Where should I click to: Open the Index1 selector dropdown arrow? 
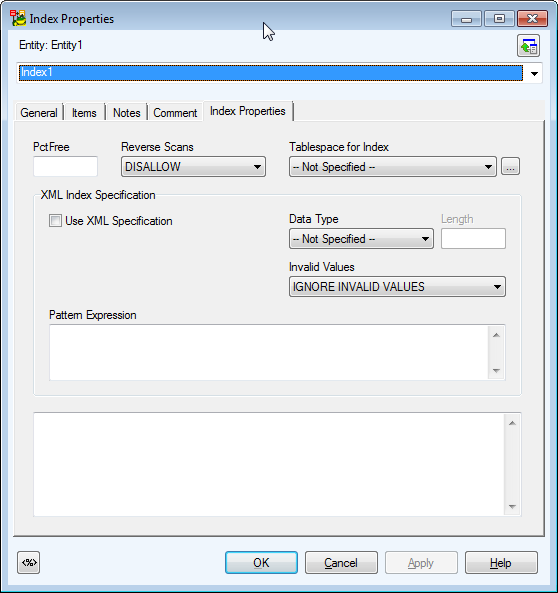tap(534, 73)
